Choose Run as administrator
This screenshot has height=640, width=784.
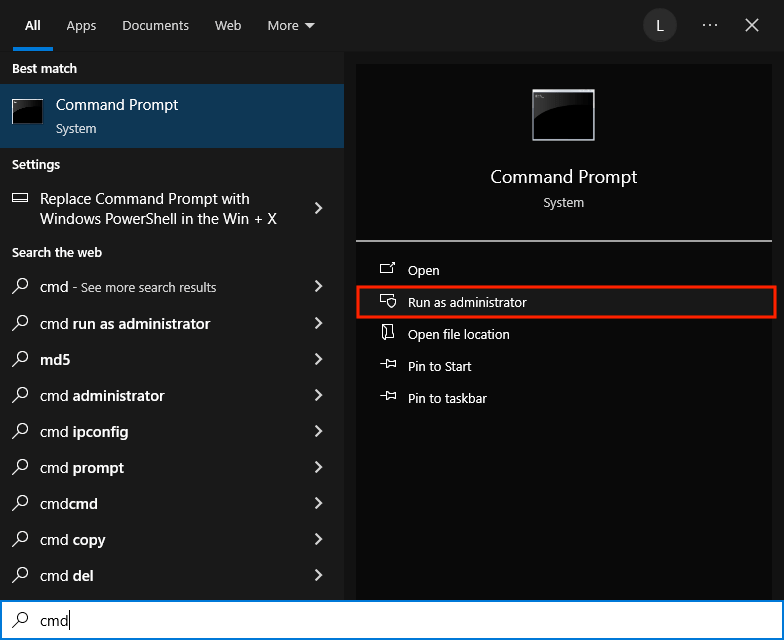pyautogui.click(x=467, y=302)
